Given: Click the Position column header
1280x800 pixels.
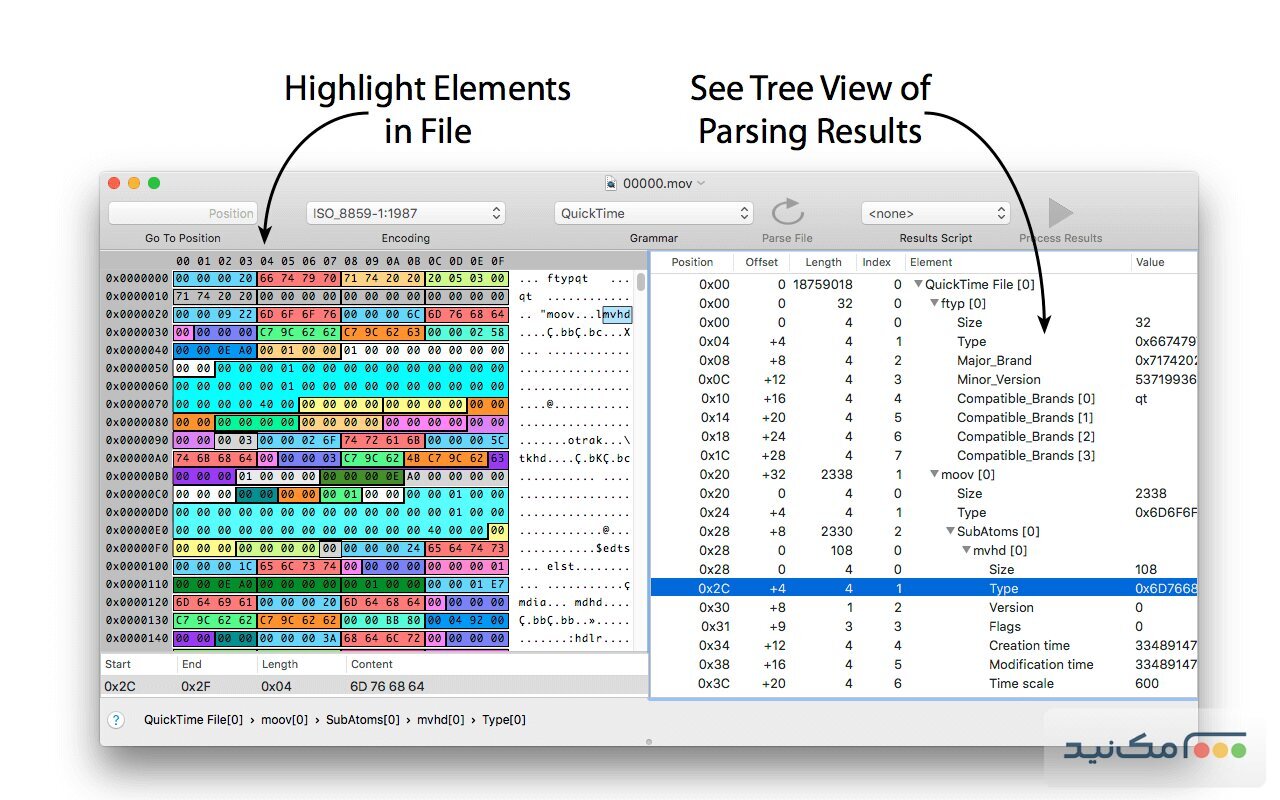Looking at the screenshot, I should point(692,261).
